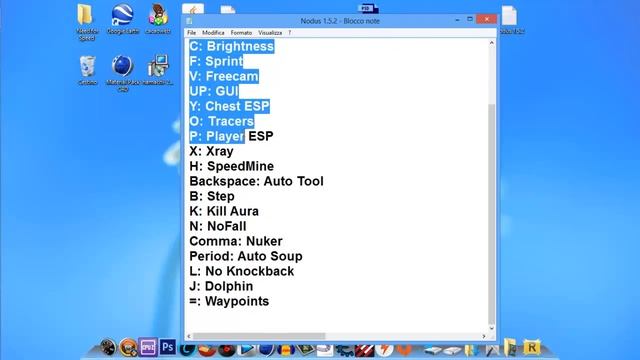Open the blue letter-C dock icon

187,350
